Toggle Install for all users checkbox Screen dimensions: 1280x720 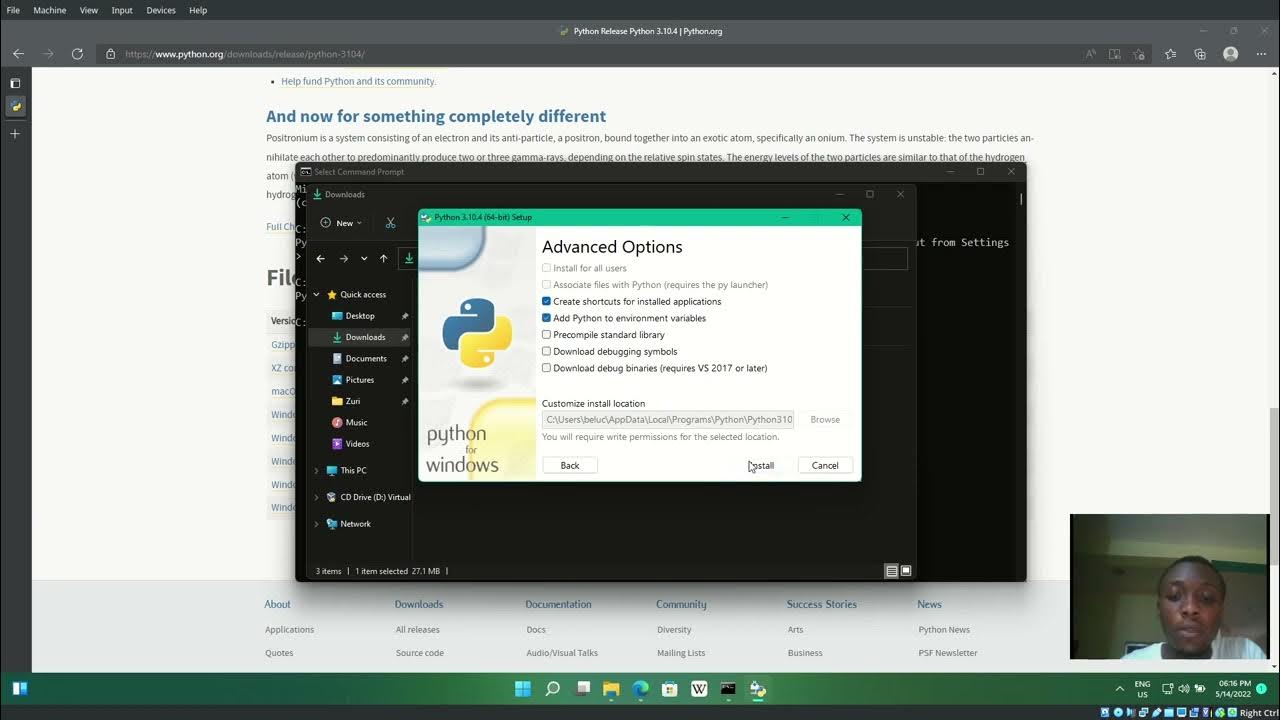point(546,268)
